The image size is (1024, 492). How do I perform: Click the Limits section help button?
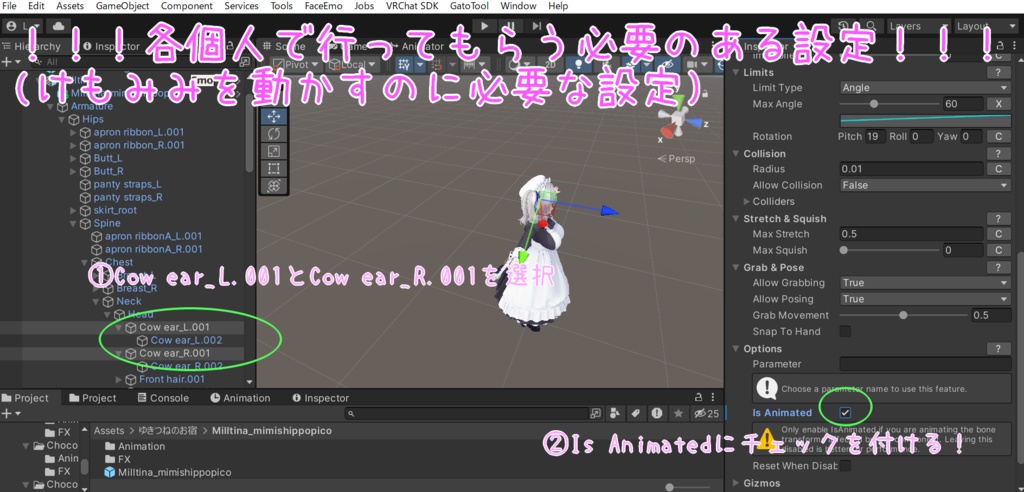click(x=999, y=73)
